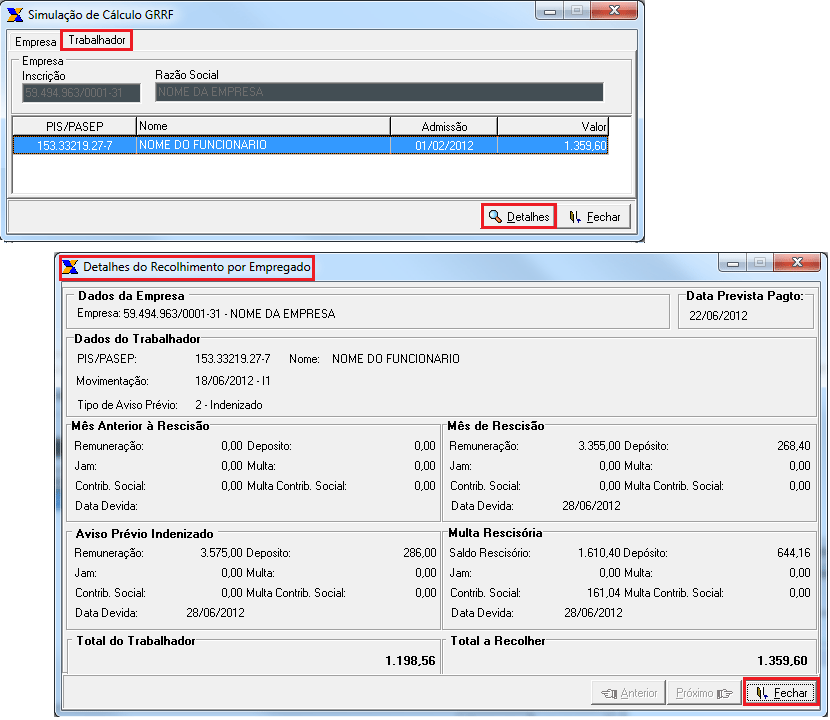Click Contrib. Social value 161,04
Screen dimensions: 830x720
(x=603, y=593)
